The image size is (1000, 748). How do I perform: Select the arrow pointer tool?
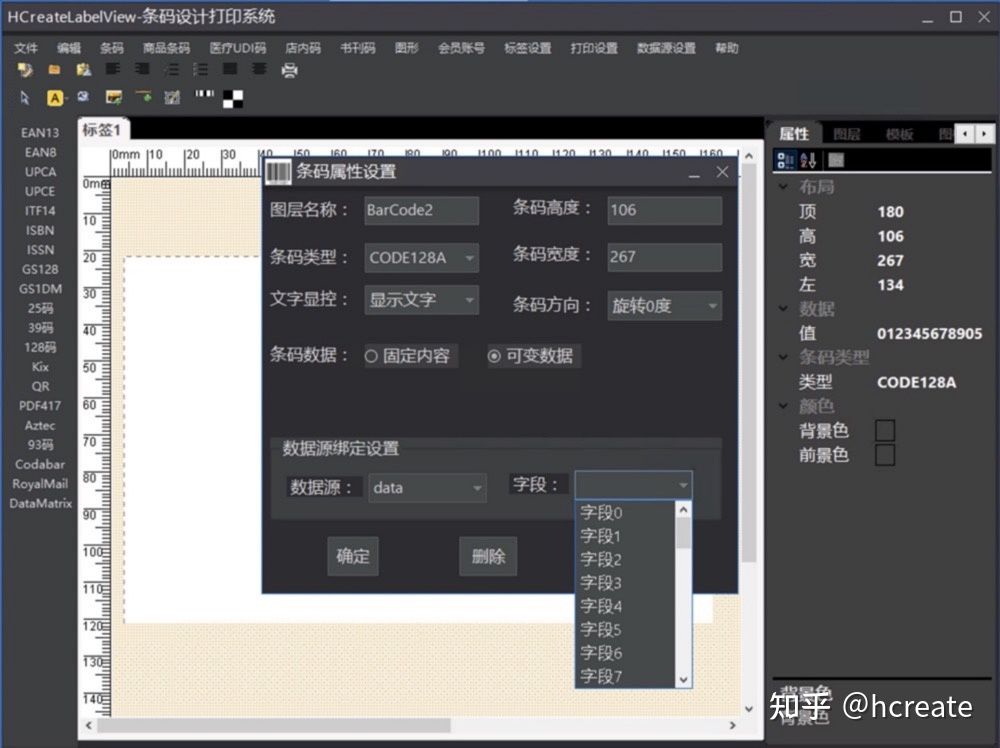(x=25, y=98)
